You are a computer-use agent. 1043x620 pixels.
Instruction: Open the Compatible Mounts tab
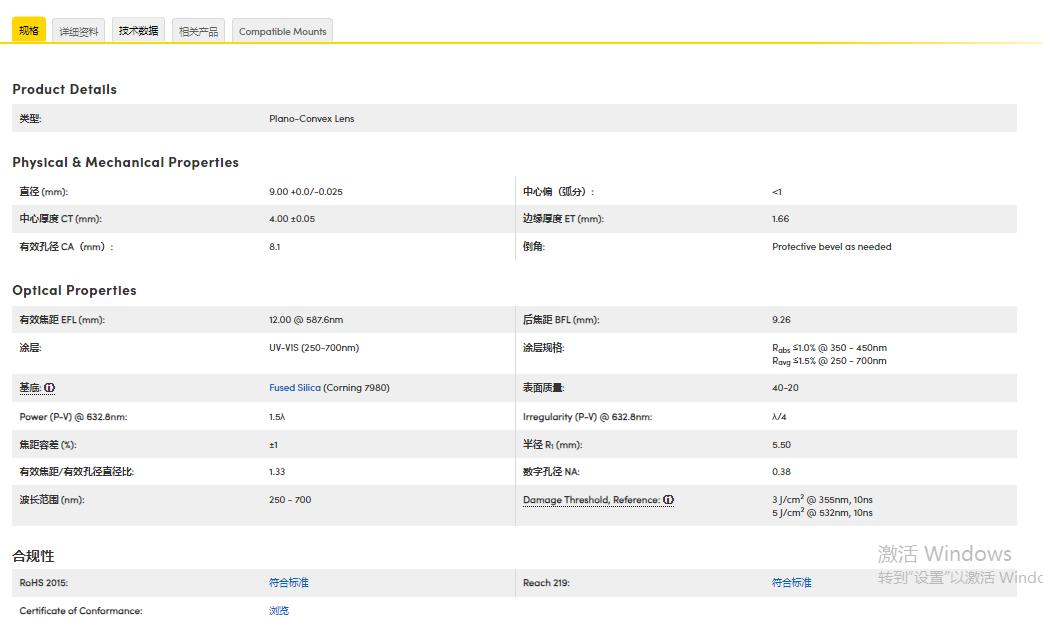282,31
